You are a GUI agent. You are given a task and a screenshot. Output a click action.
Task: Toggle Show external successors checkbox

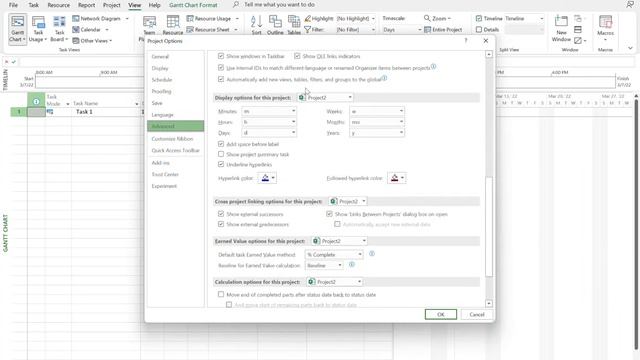[x=221, y=214]
